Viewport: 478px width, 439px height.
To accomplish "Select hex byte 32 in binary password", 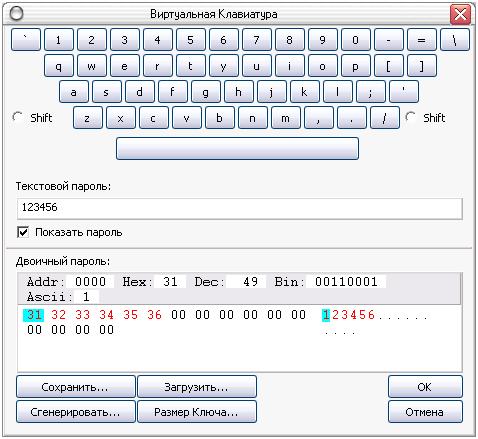I will (x=59, y=315).
